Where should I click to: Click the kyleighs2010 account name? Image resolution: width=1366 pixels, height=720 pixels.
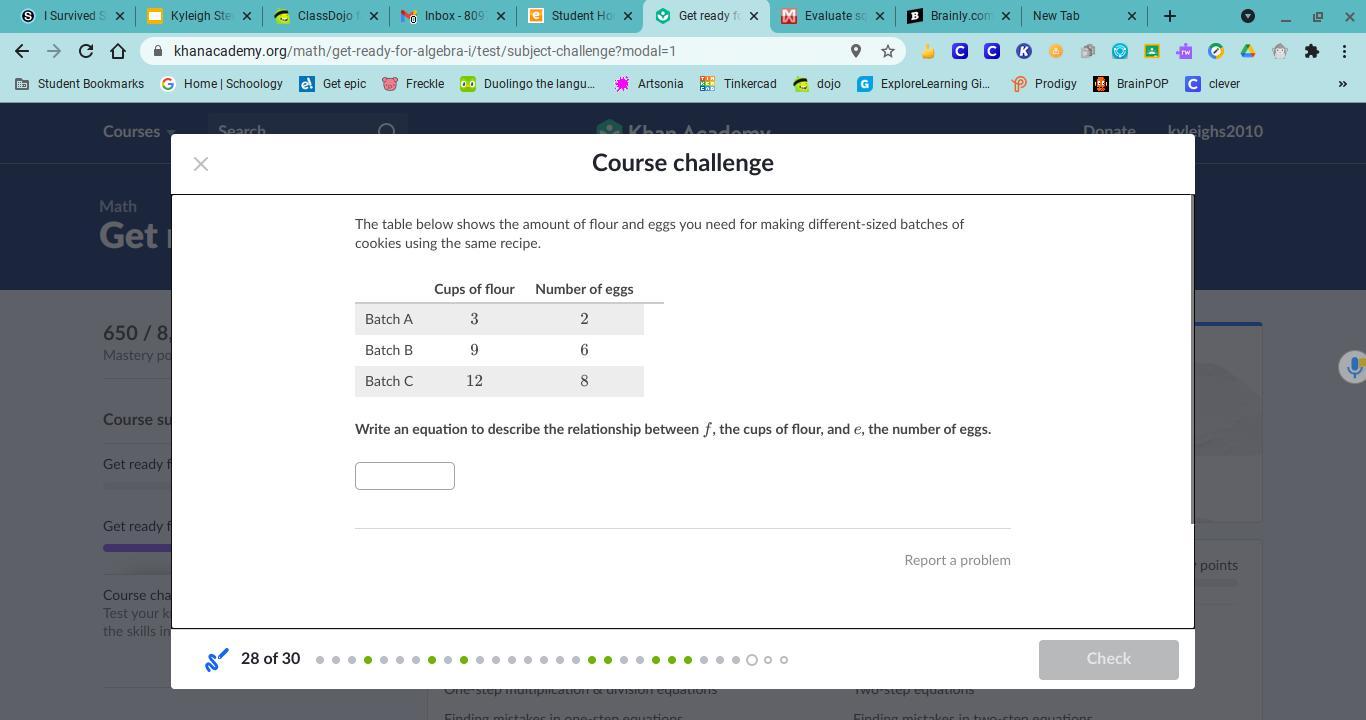pyautogui.click(x=1215, y=131)
